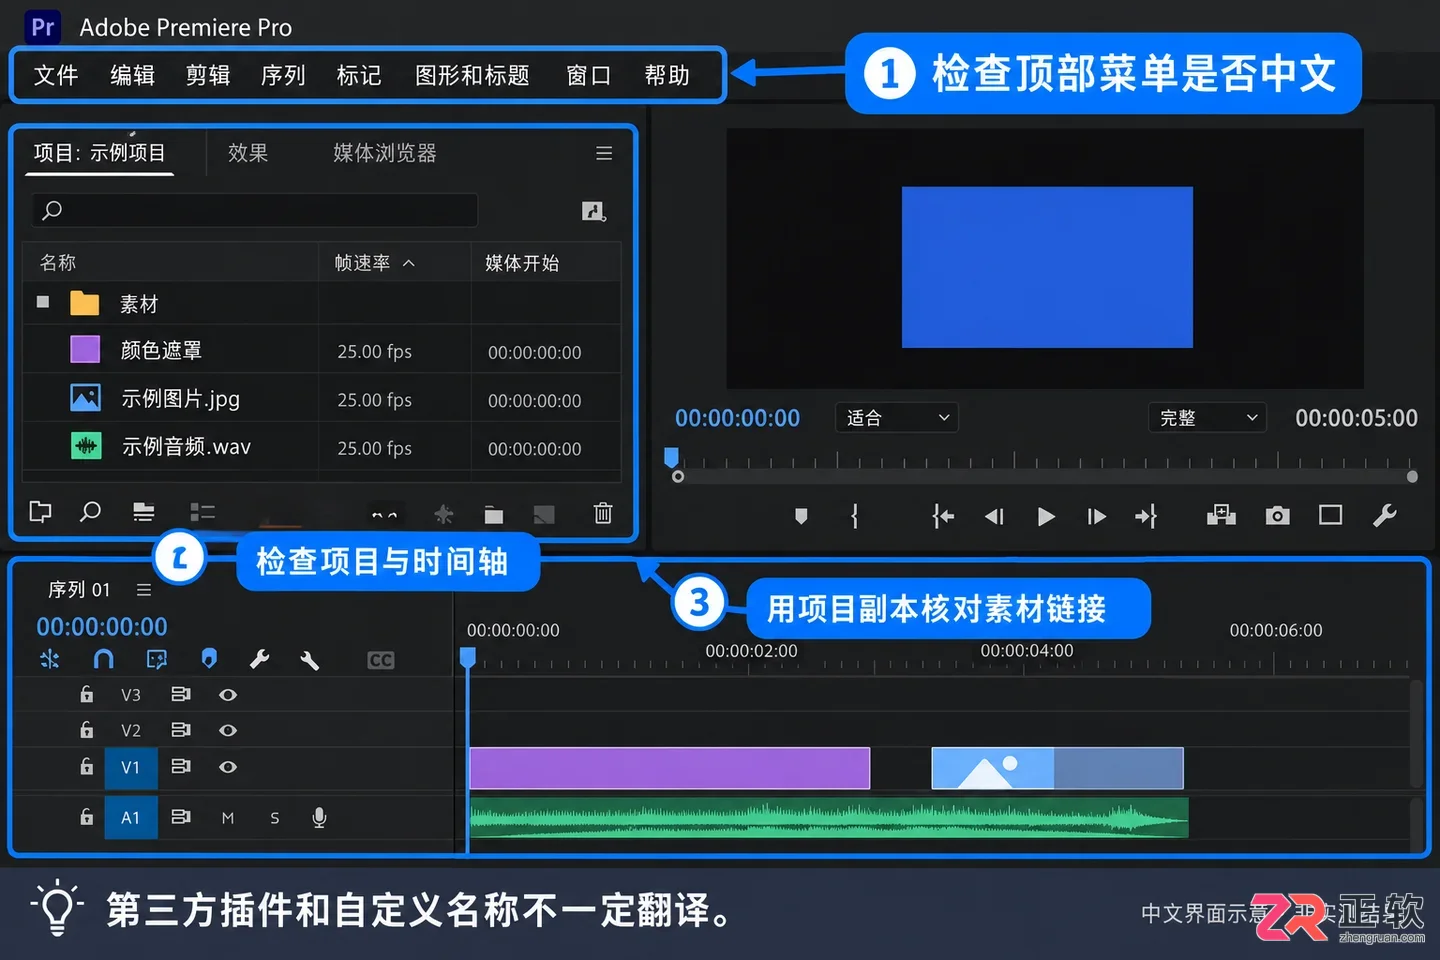This screenshot has width=1440, height=960.
Task: Select the 示例图片.jpg file
Action: [x=181, y=399]
